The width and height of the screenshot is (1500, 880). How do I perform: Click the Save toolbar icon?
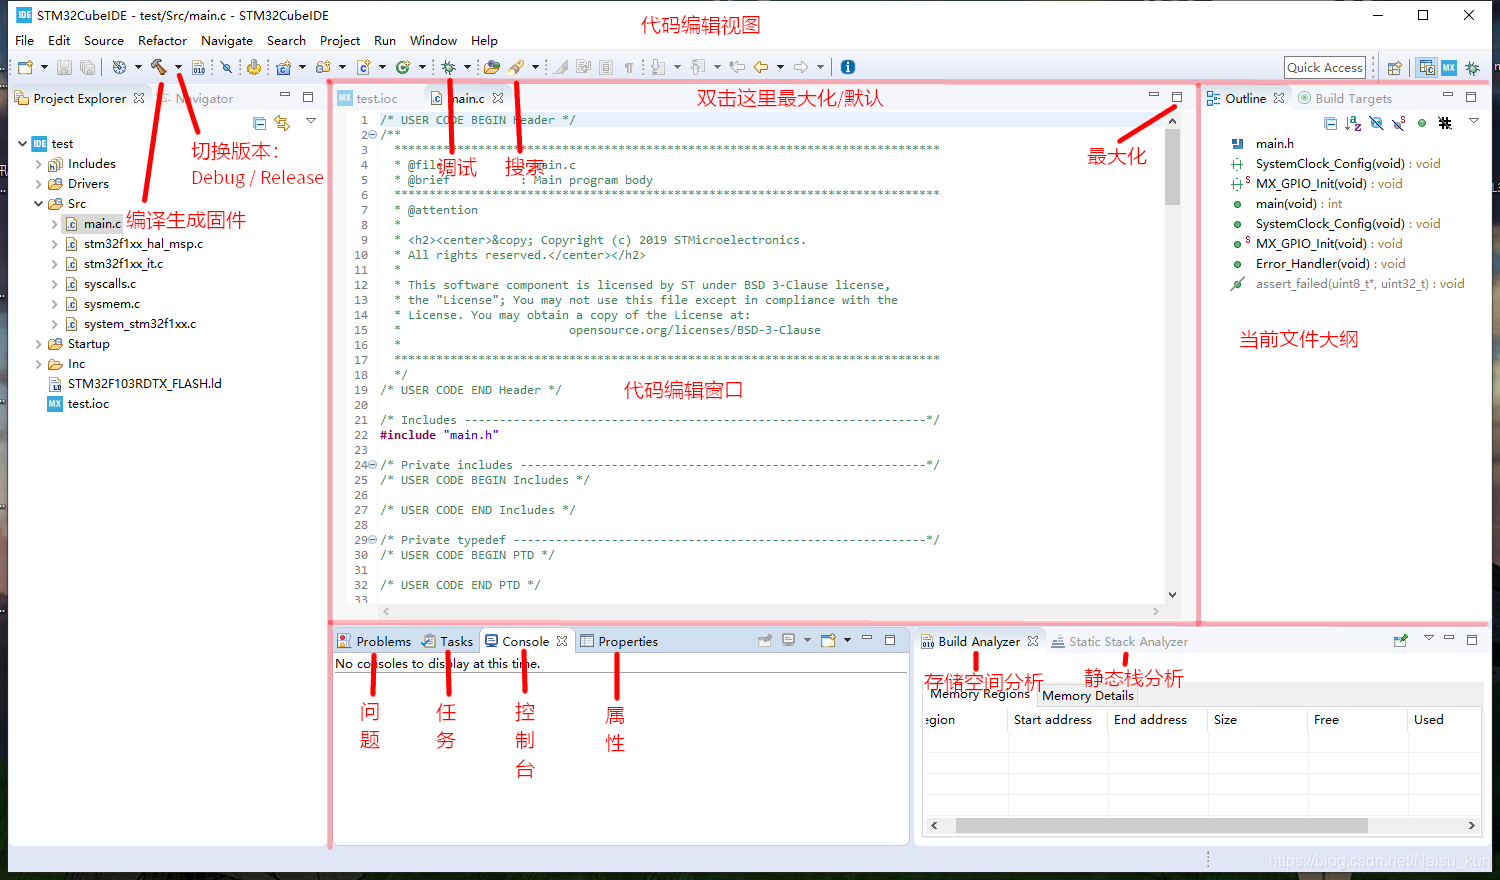pyautogui.click(x=64, y=67)
